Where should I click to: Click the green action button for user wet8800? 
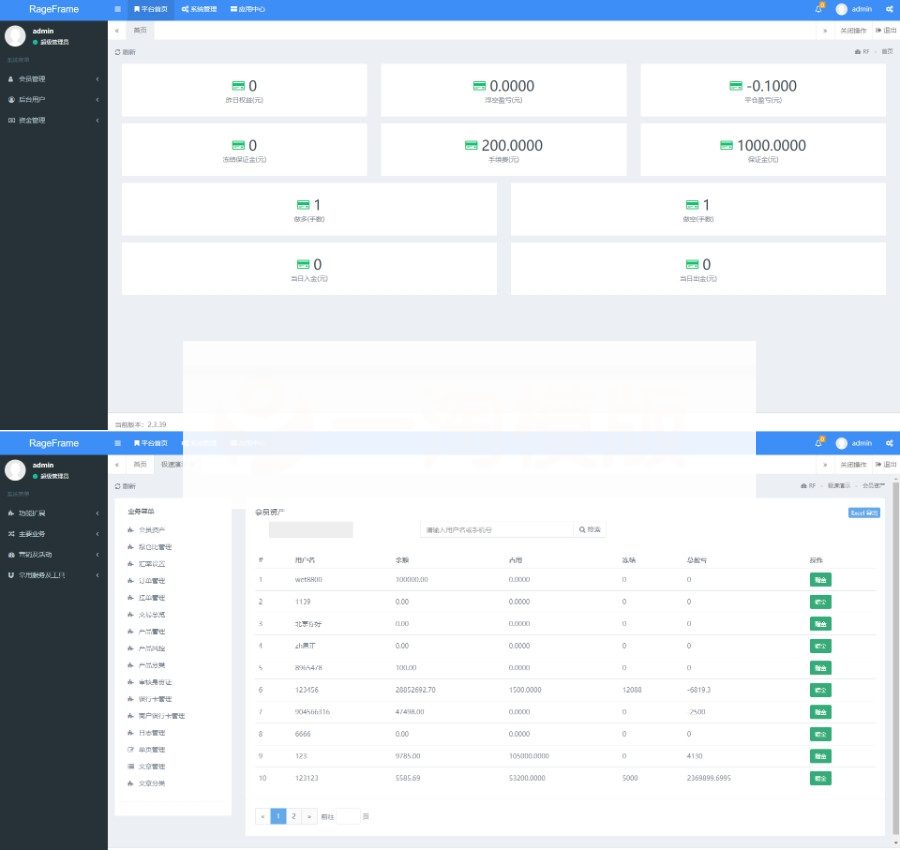(x=820, y=579)
